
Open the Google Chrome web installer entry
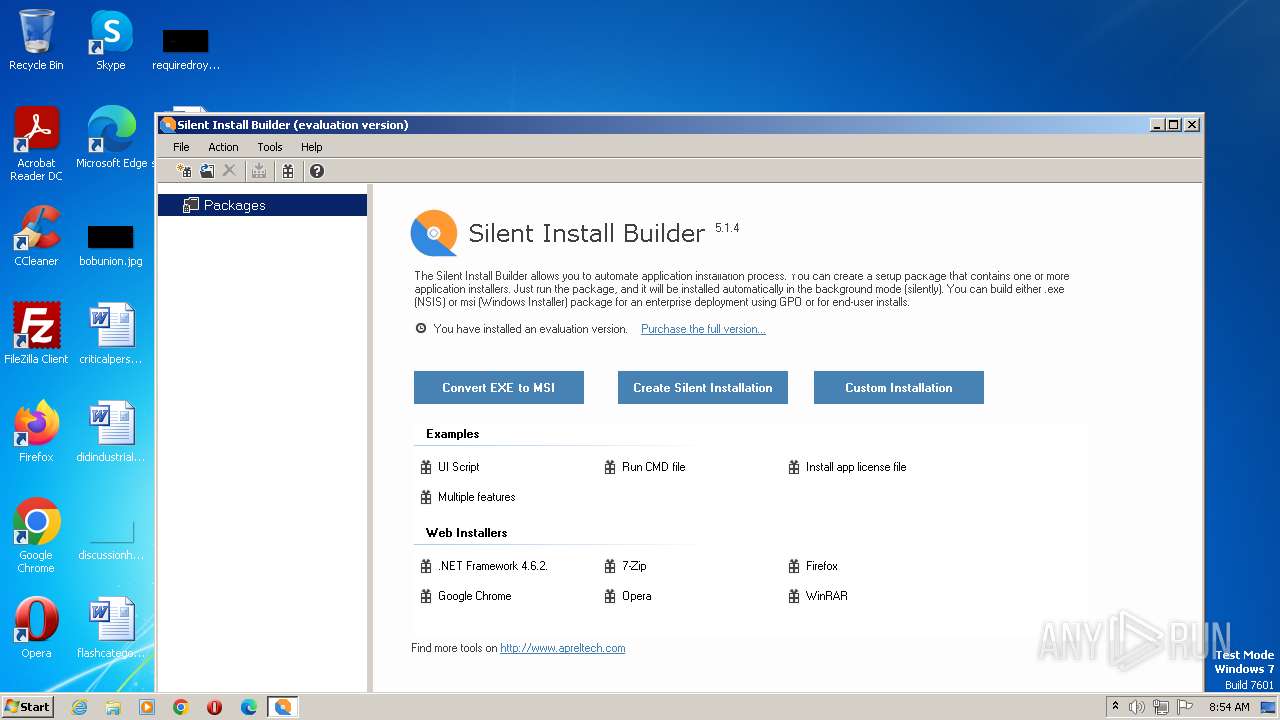[475, 596]
